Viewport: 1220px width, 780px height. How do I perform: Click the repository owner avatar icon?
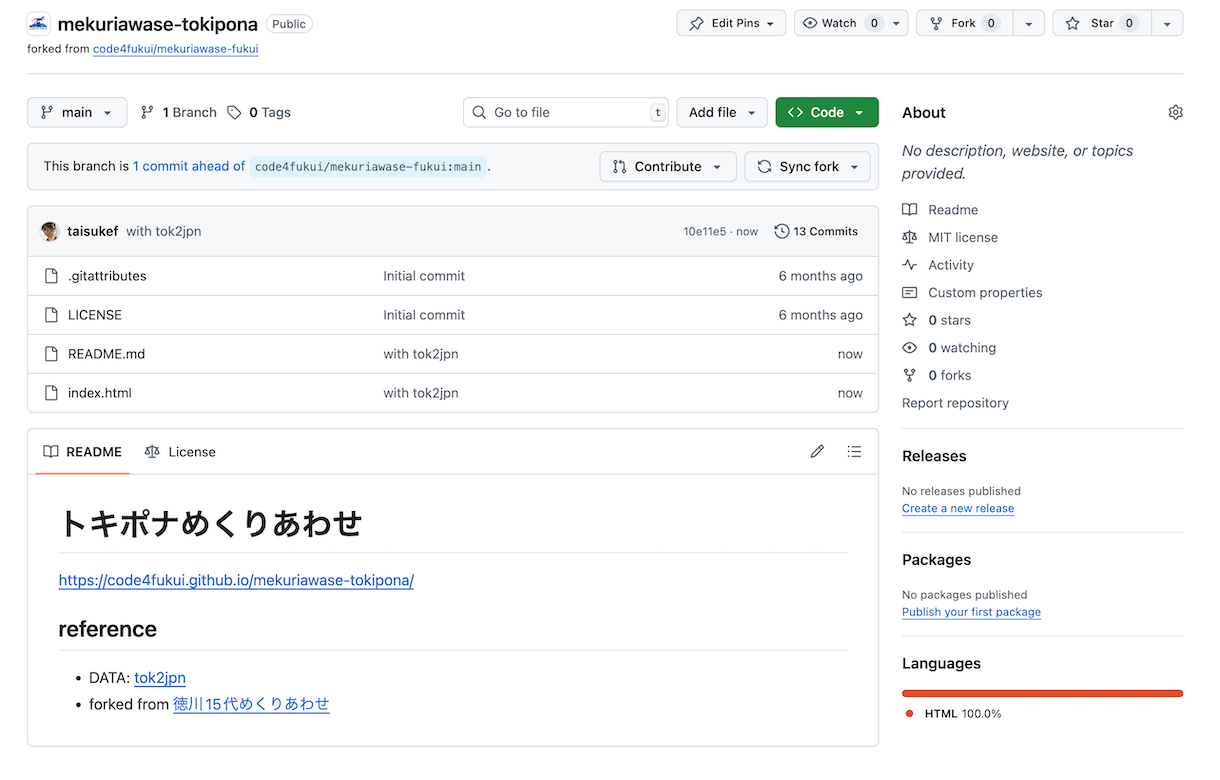[39, 24]
